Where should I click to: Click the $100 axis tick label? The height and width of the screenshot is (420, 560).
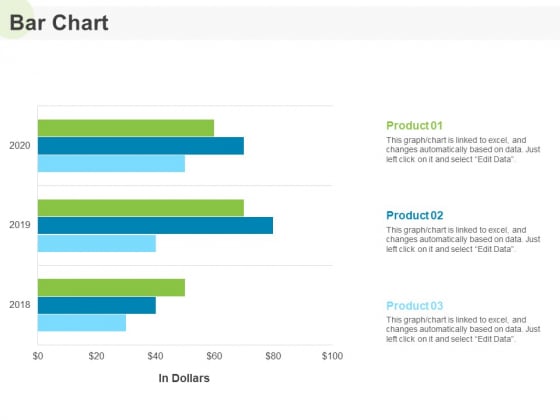pos(332,356)
